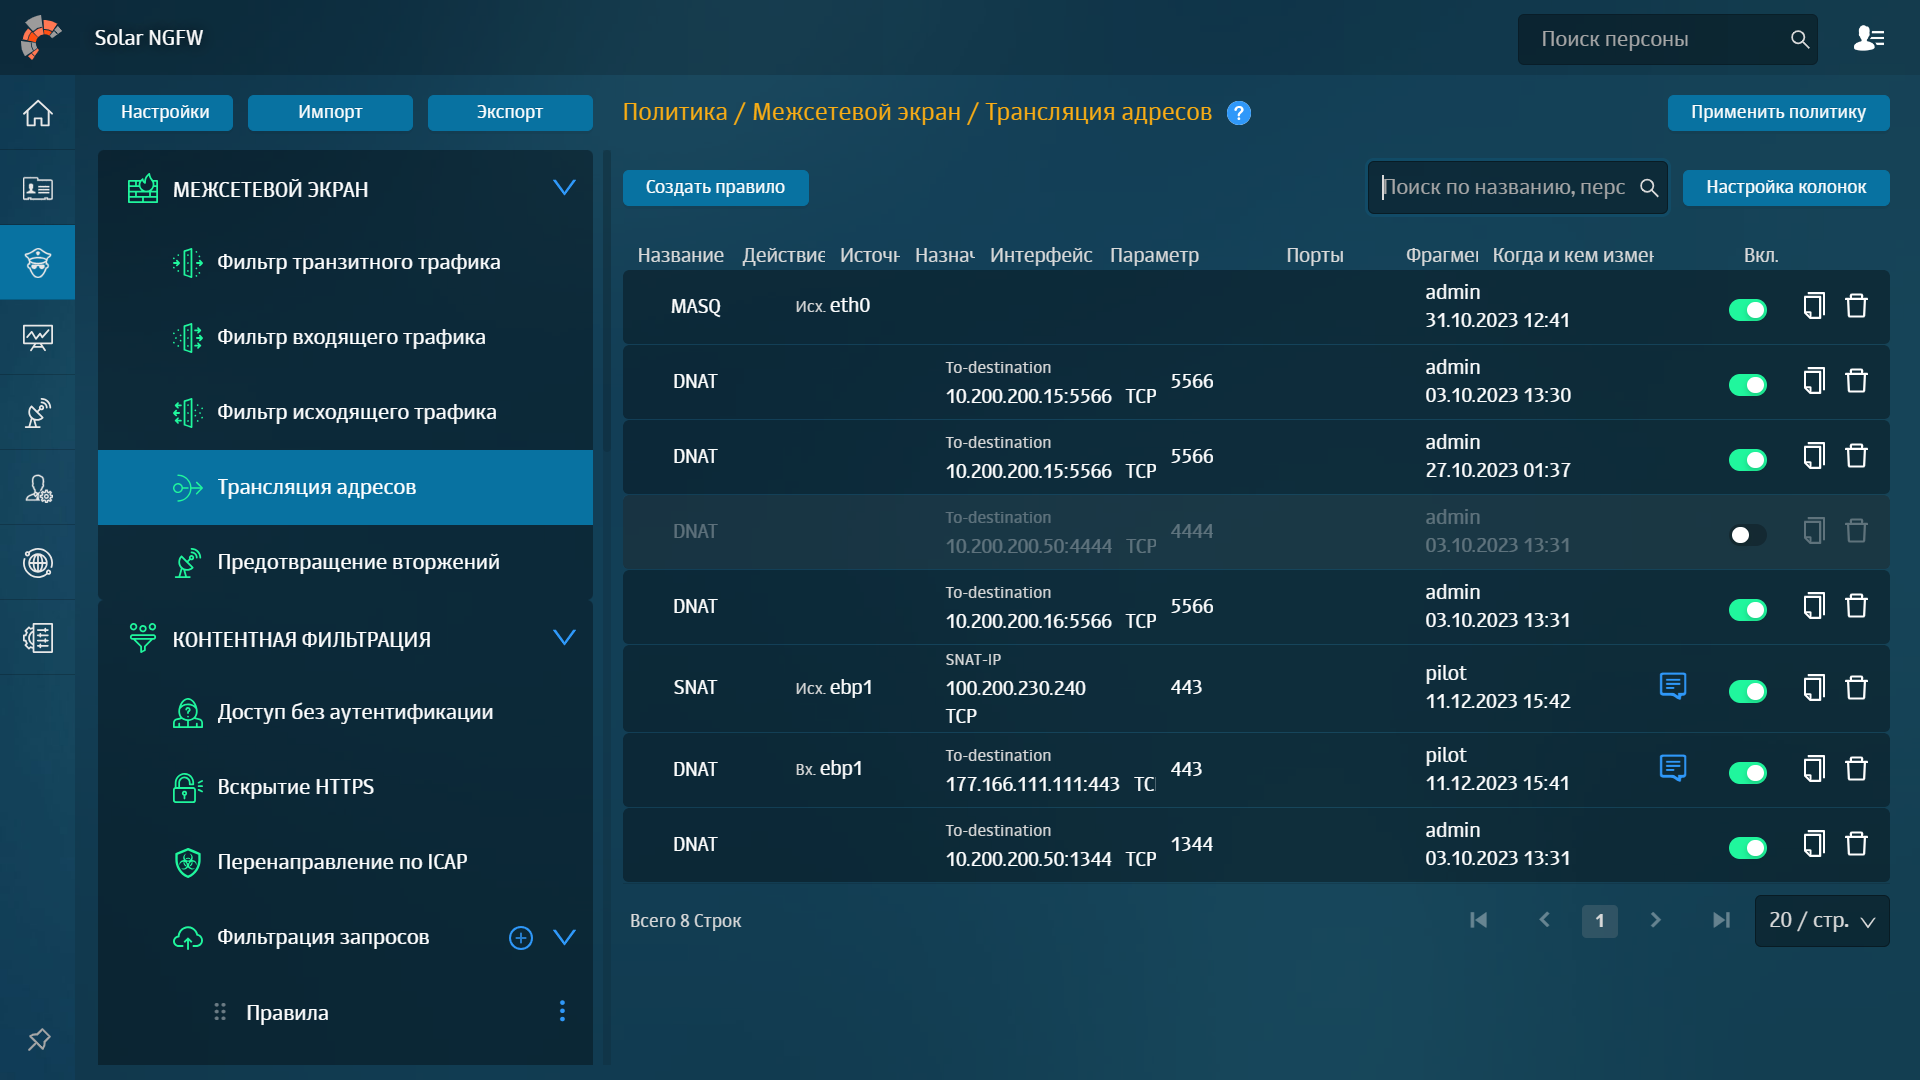Click the pin icon at sidebar bottom
Image resolution: width=1920 pixels, height=1080 pixels.
pyautogui.click(x=38, y=1040)
